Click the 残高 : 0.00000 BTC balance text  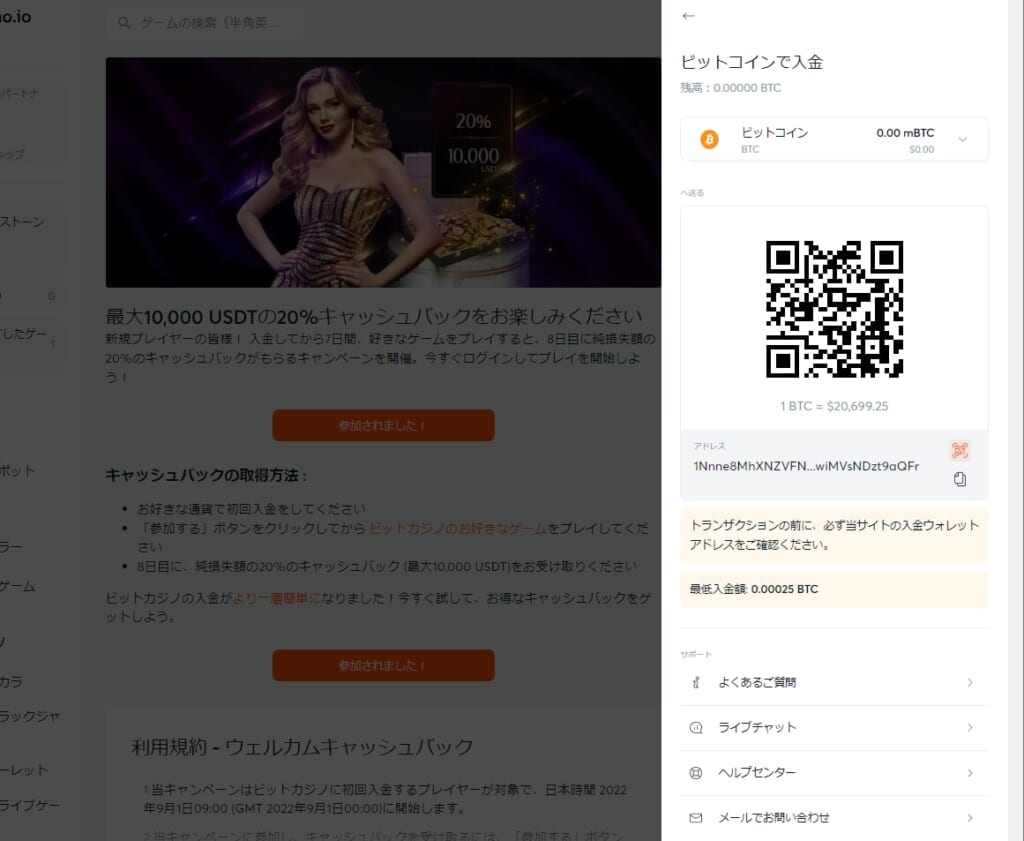coord(731,88)
